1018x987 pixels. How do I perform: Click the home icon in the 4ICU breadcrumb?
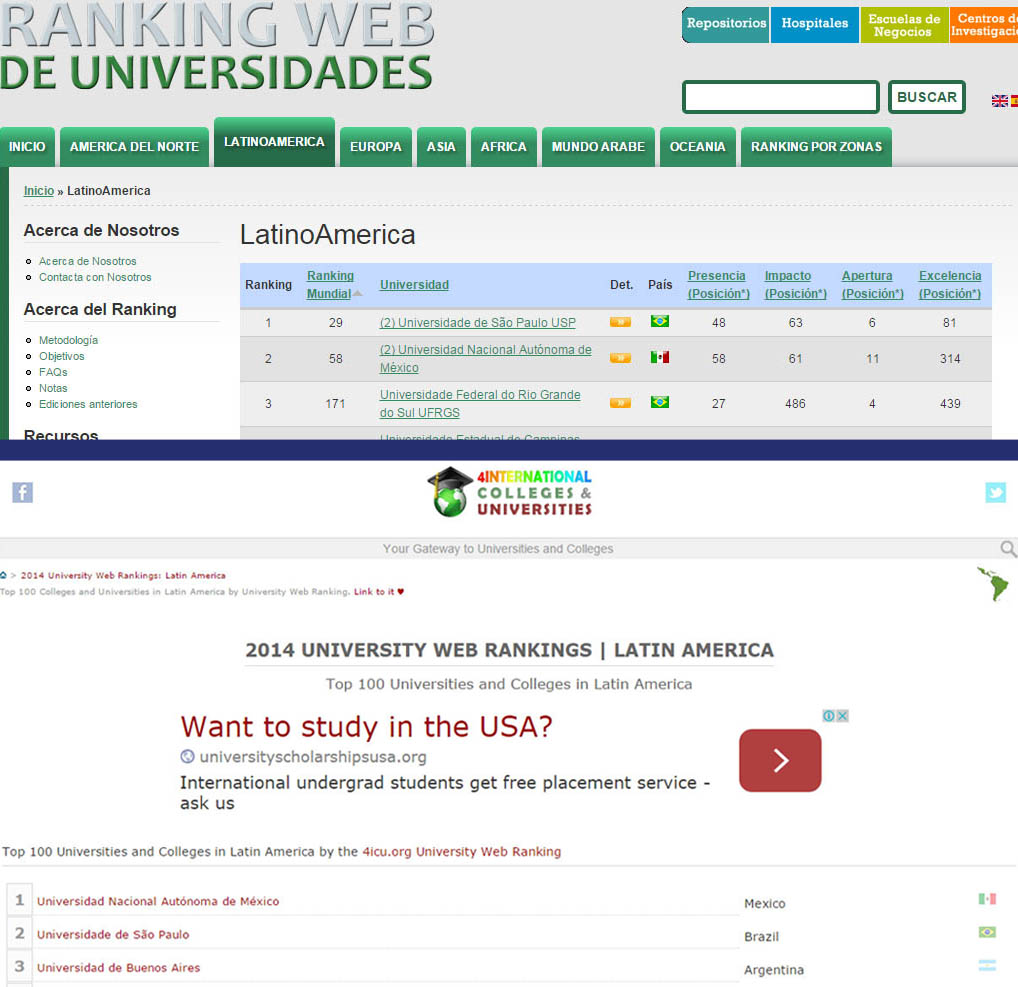pos(6,576)
